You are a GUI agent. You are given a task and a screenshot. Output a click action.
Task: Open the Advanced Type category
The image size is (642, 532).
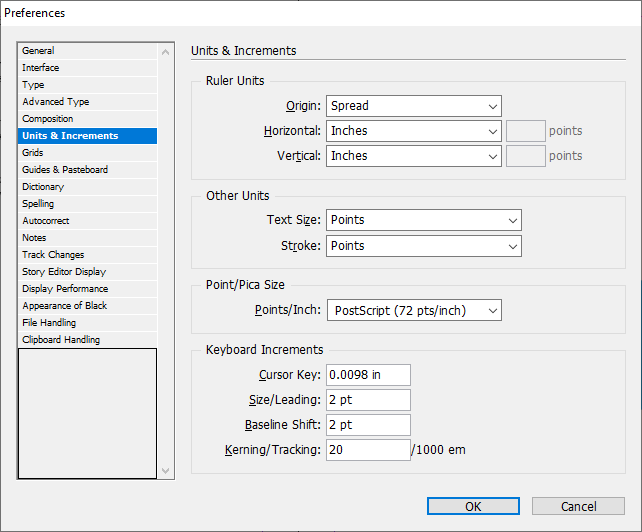click(x=87, y=102)
